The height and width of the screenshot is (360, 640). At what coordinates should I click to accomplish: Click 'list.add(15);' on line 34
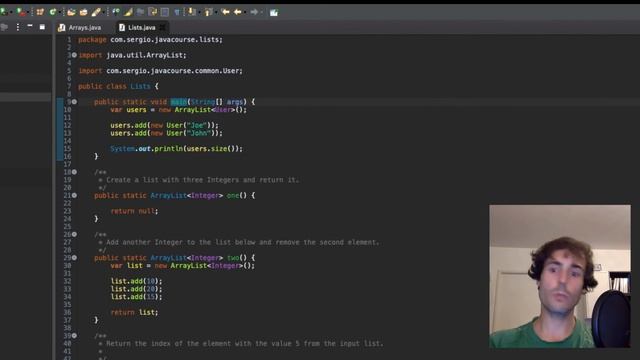pyautogui.click(x=136, y=297)
